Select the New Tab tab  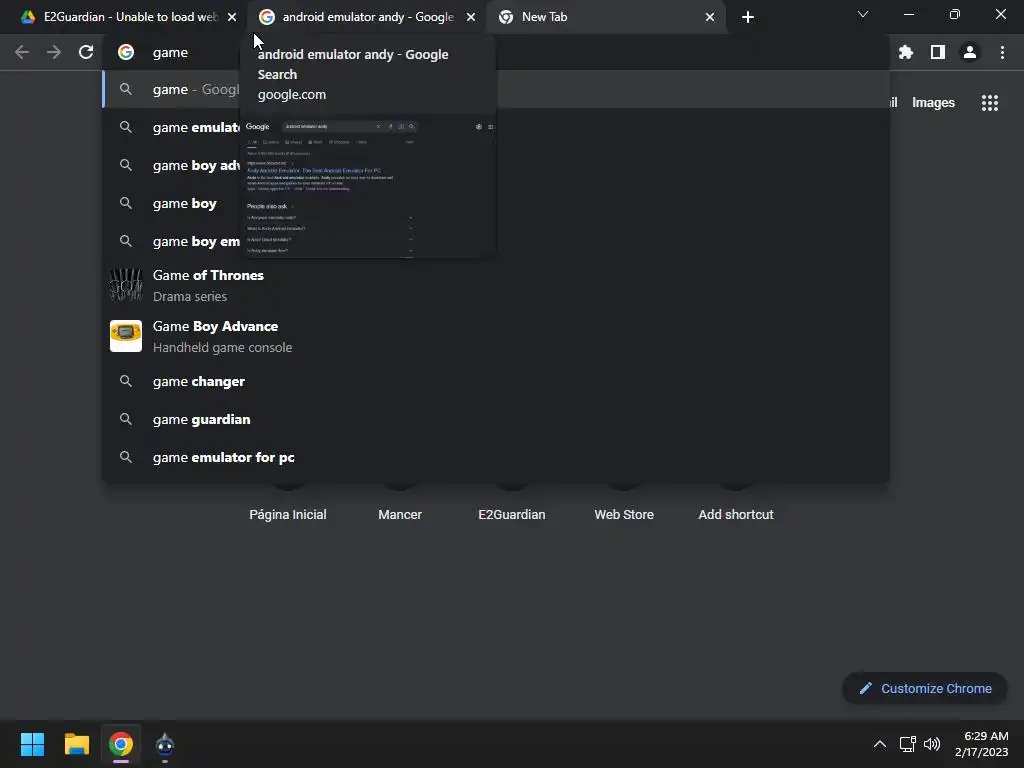pyautogui.click(x=604, y=17)
